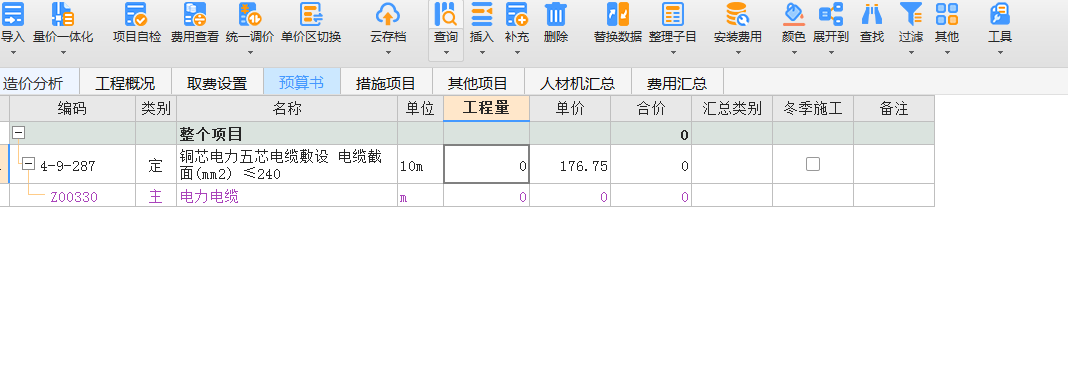Click the 10m unit cell
Image resolution: width=1068 pixels, height=383 pixels.
coord(420,164)
